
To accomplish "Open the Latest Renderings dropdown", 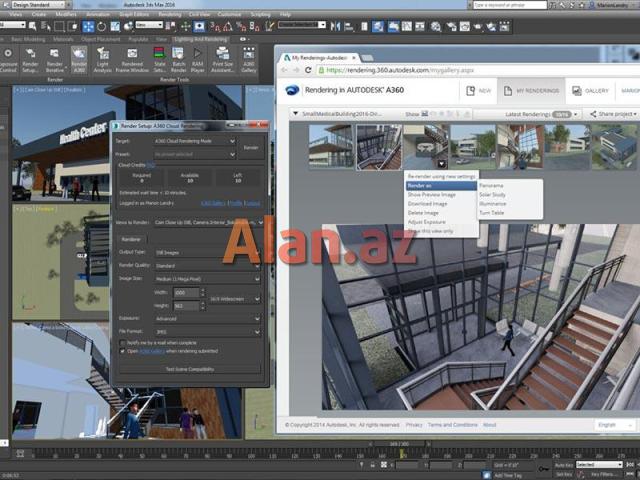I will (541, 114).
